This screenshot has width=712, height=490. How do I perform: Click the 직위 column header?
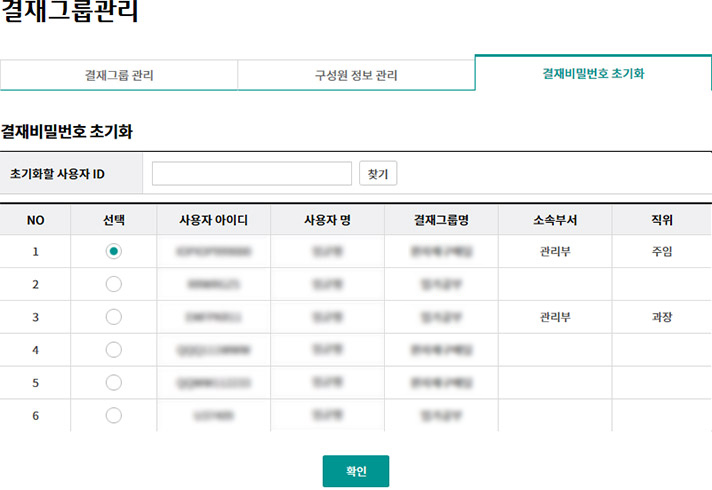[661, 219]
